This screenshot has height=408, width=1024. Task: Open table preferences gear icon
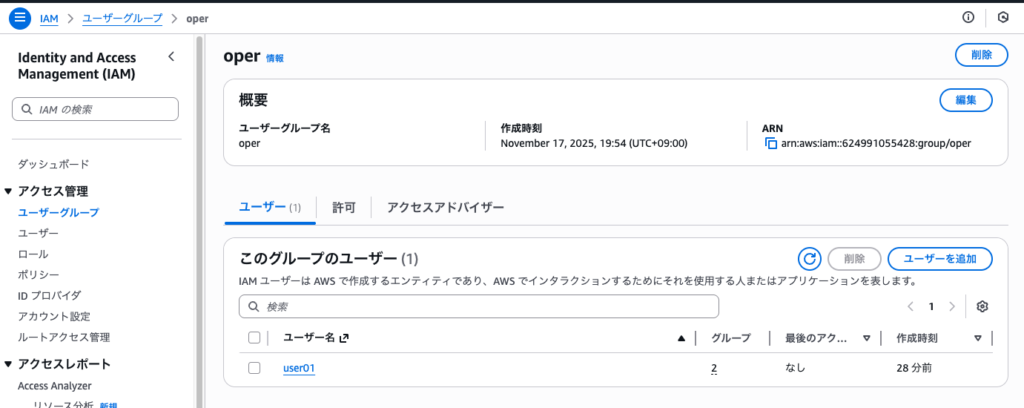pos(982,306)
